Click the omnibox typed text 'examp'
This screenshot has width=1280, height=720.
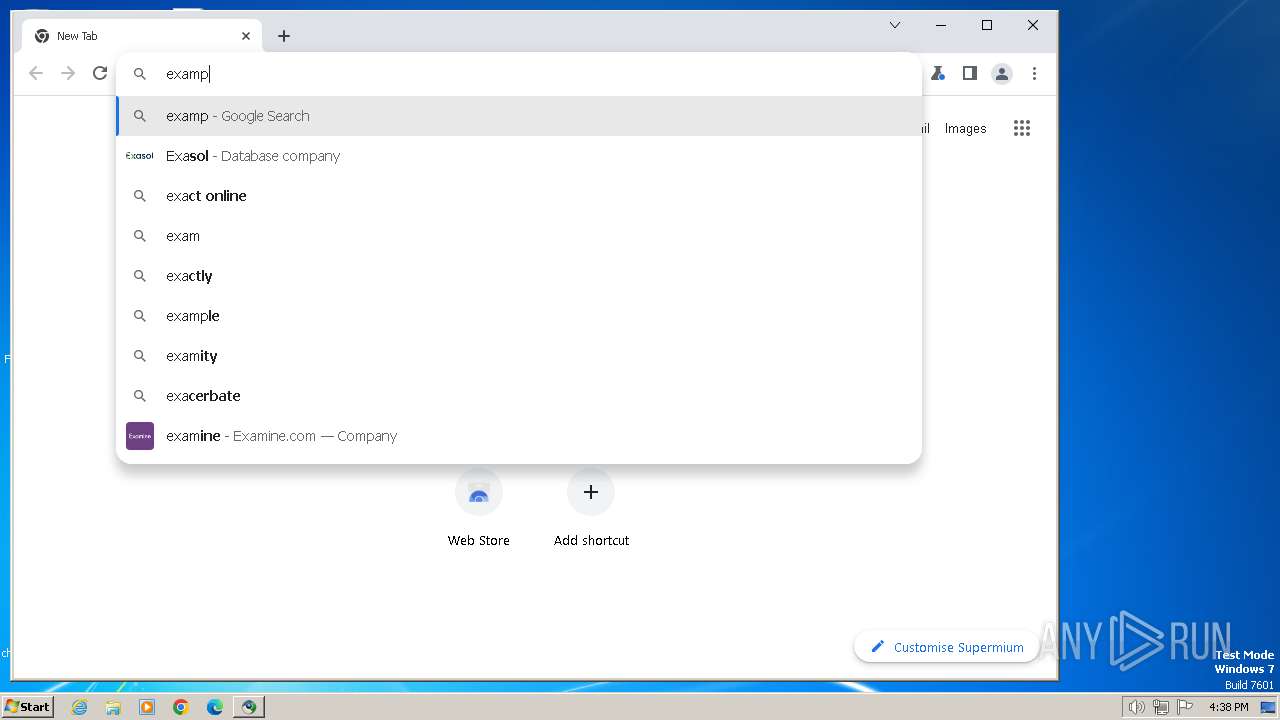pos(187,74)
